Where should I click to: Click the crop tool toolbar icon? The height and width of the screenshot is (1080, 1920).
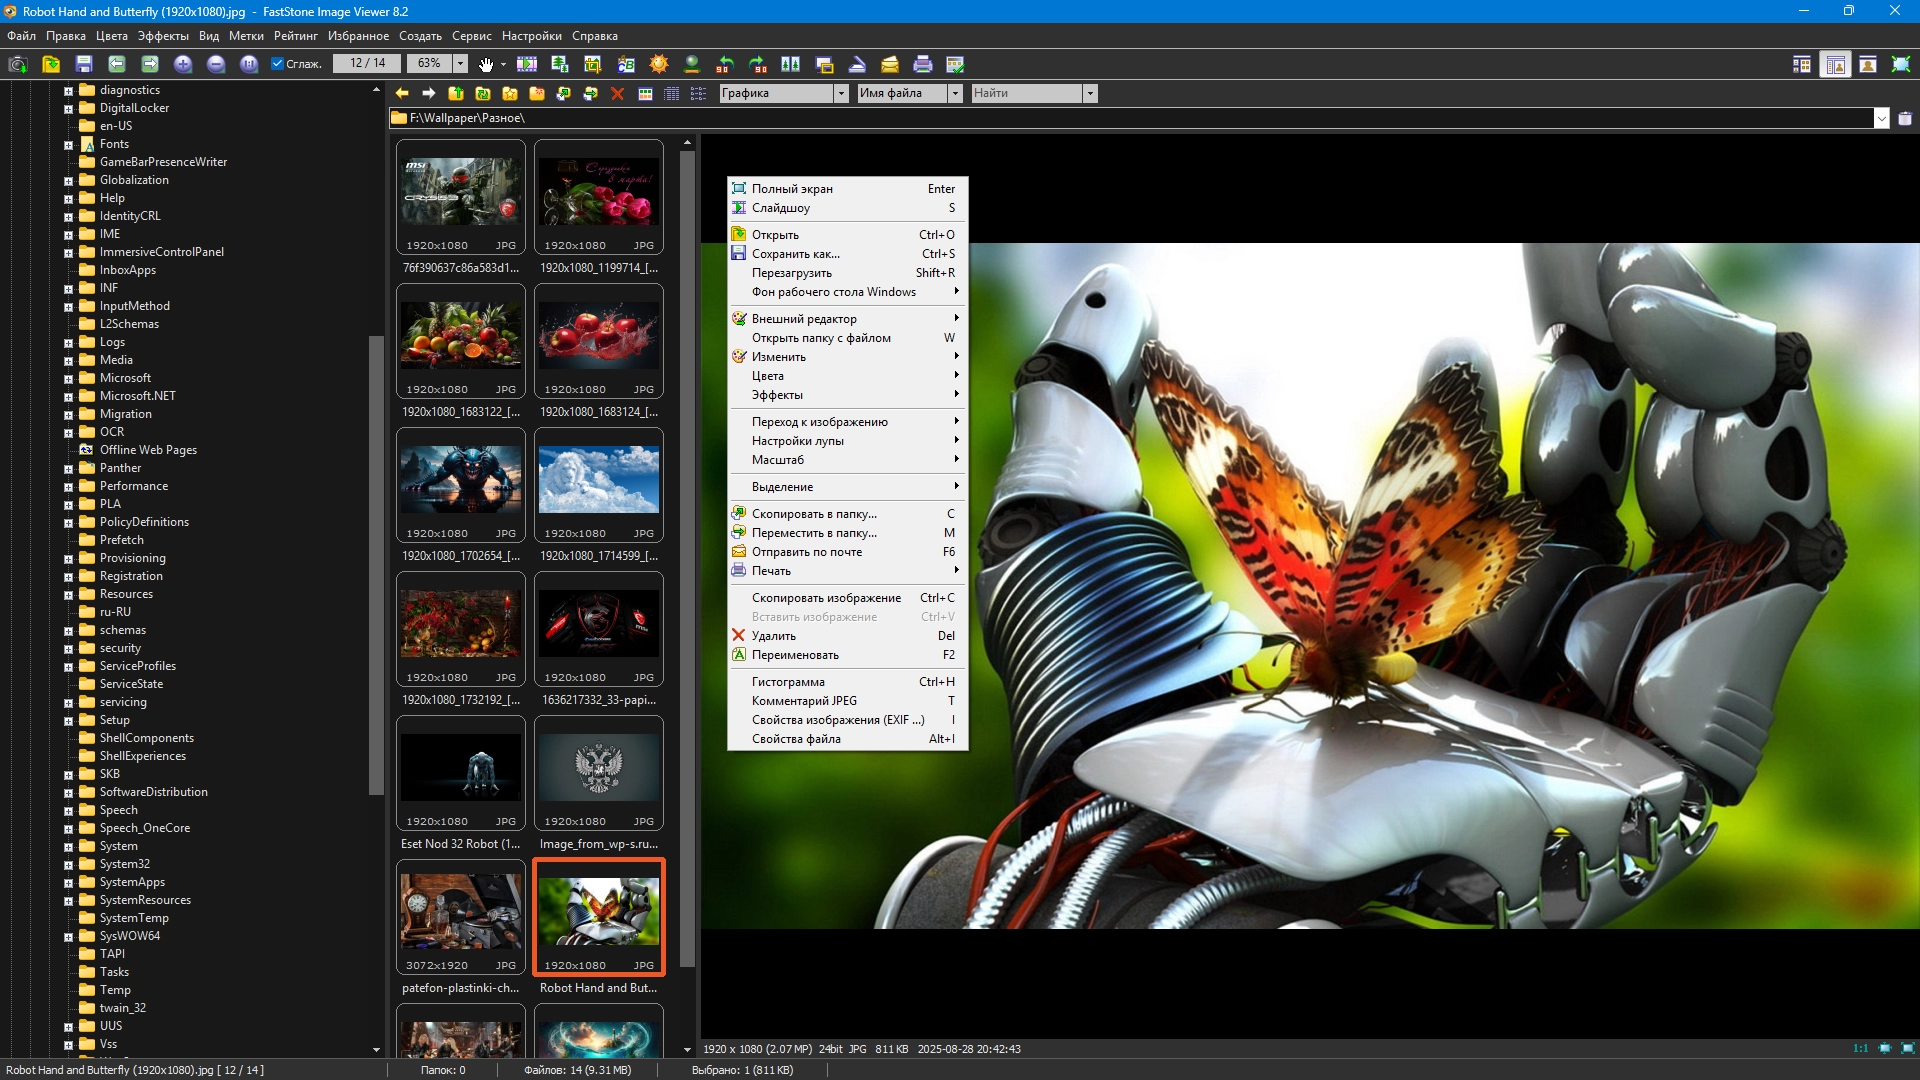(x=593, y=64)
